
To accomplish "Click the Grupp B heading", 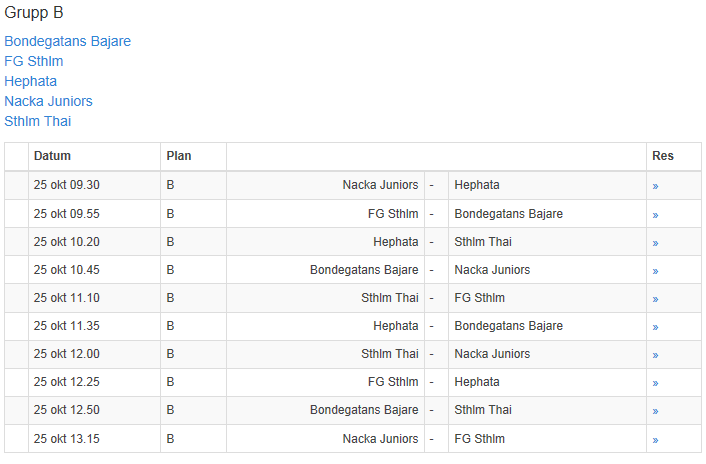I will (34, 13).
